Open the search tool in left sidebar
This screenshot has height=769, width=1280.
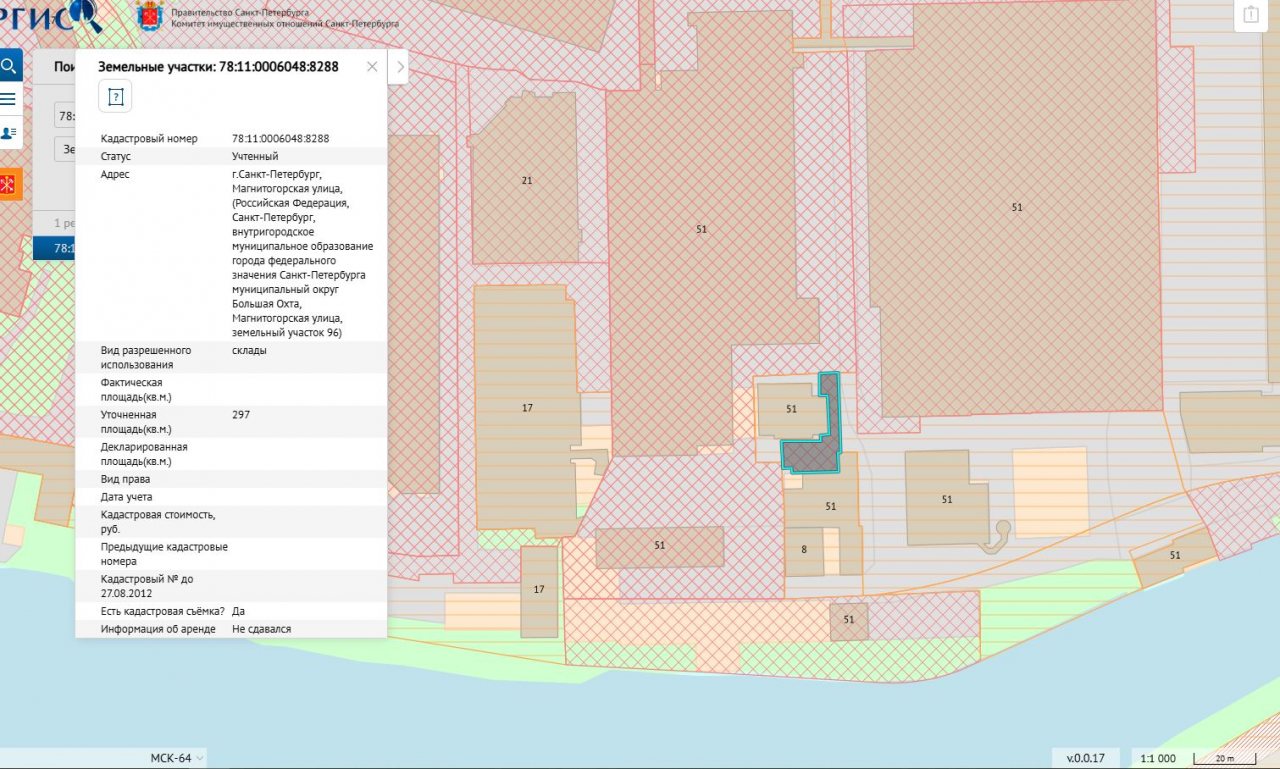pyautogui.click(x=9, y=67)
